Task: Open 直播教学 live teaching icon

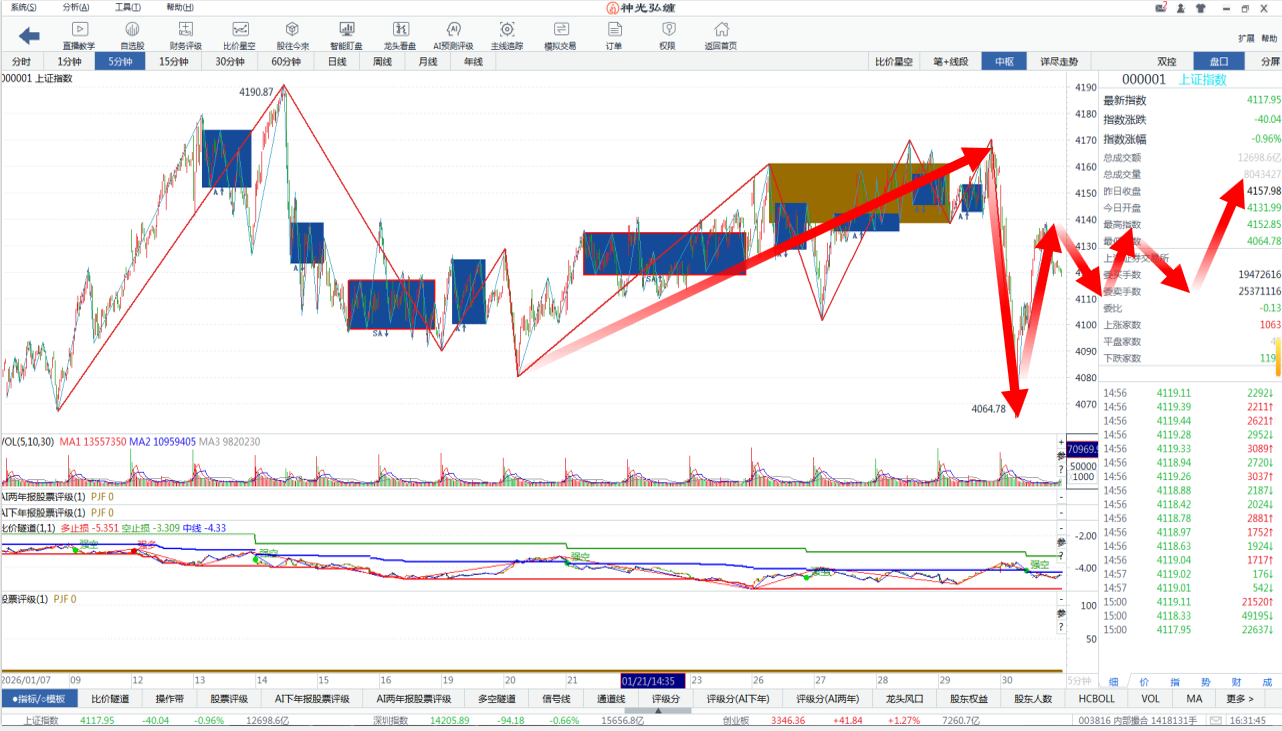Action: (x=79, y=35)
